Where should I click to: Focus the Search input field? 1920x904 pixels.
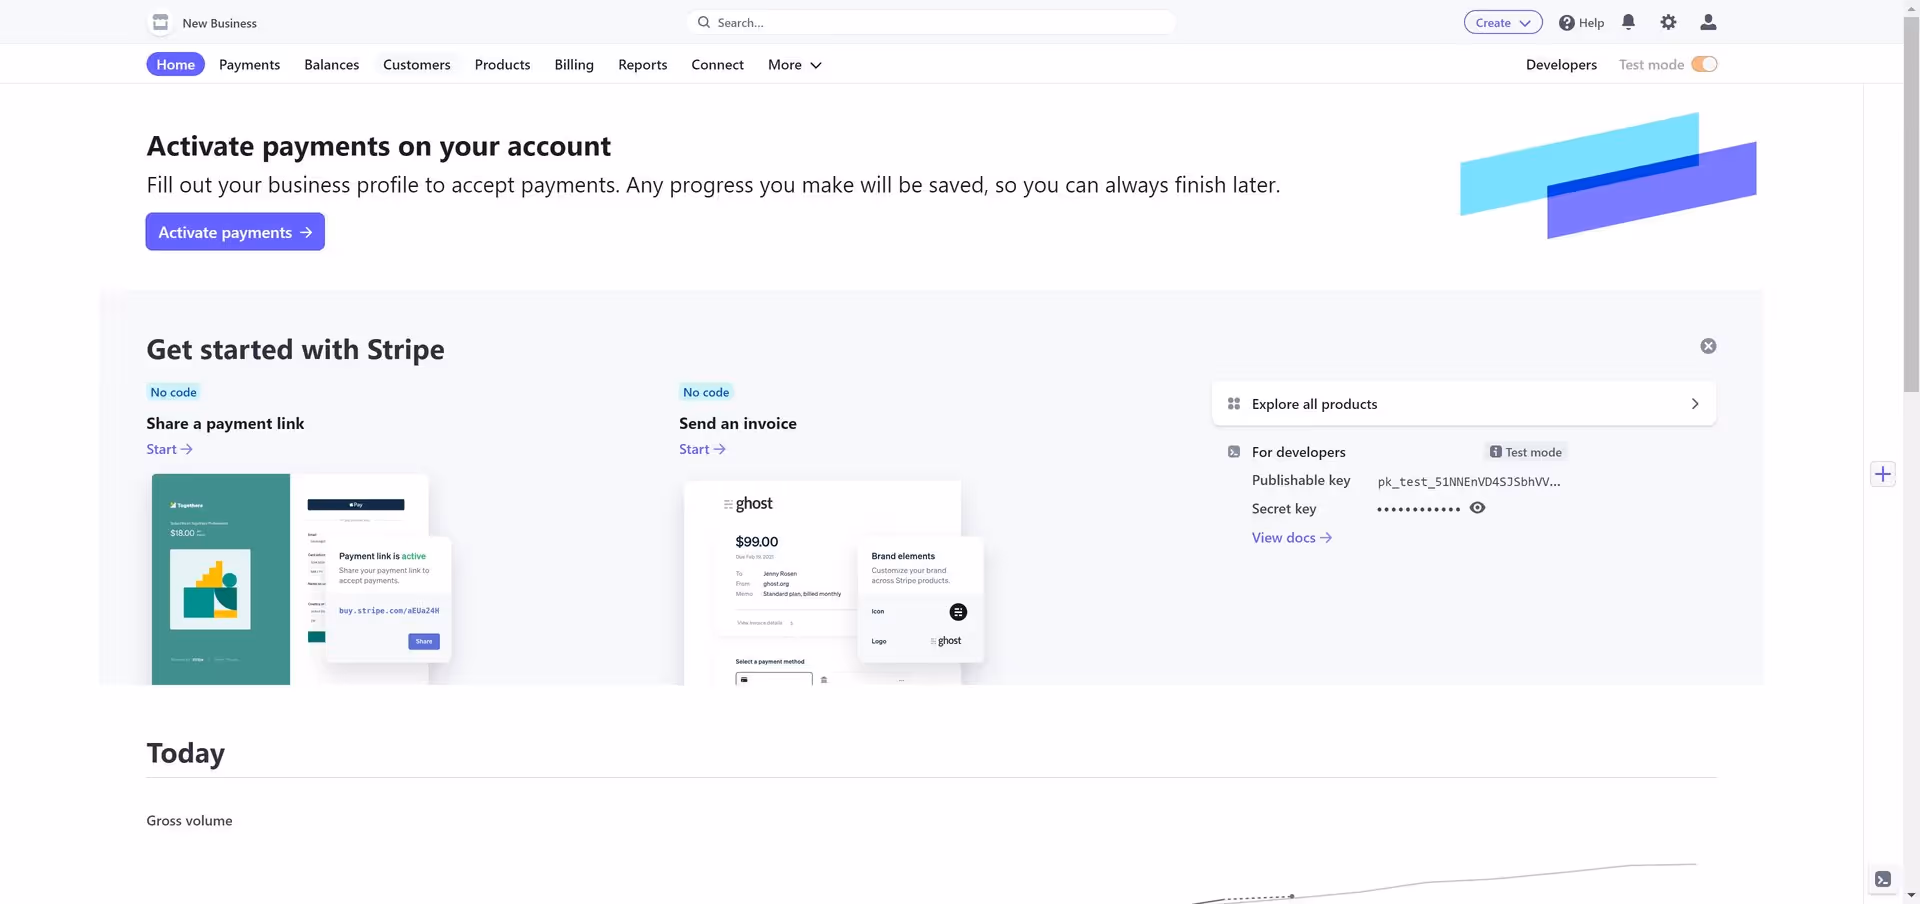click(931, 22)
